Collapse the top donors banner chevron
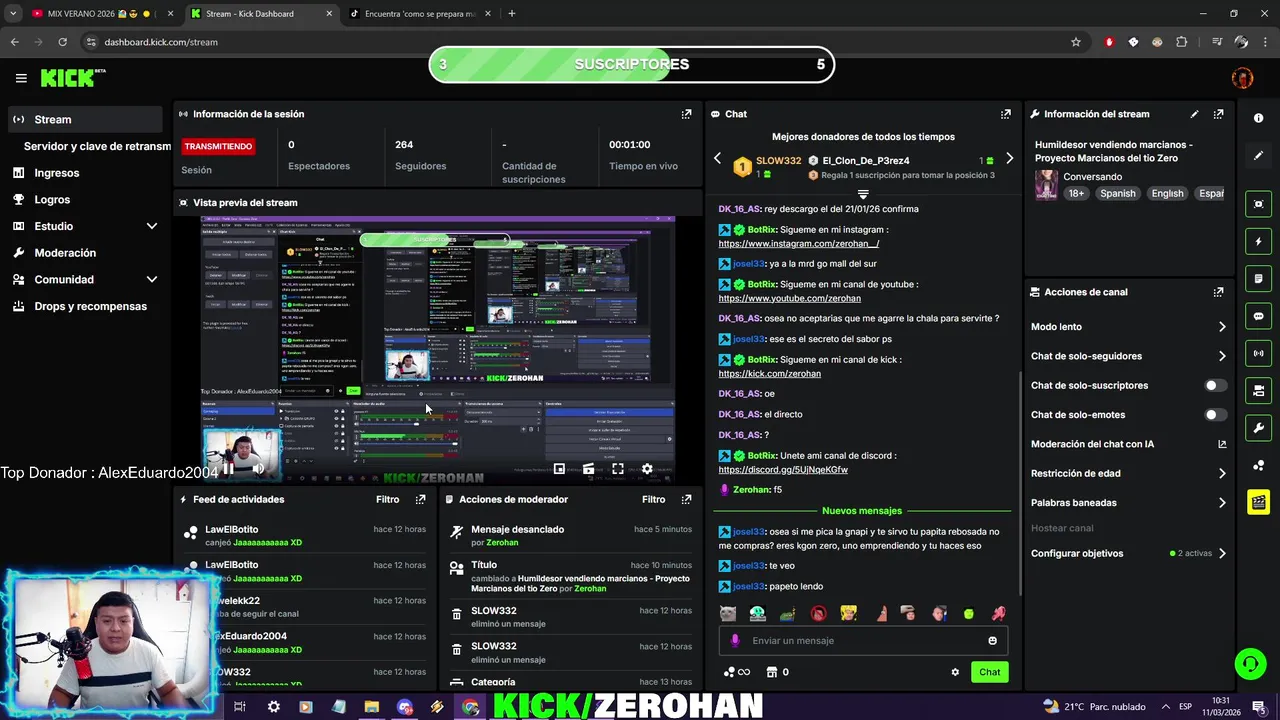The height and width of the screenshot is (720, 1280). tap(863, 193)
